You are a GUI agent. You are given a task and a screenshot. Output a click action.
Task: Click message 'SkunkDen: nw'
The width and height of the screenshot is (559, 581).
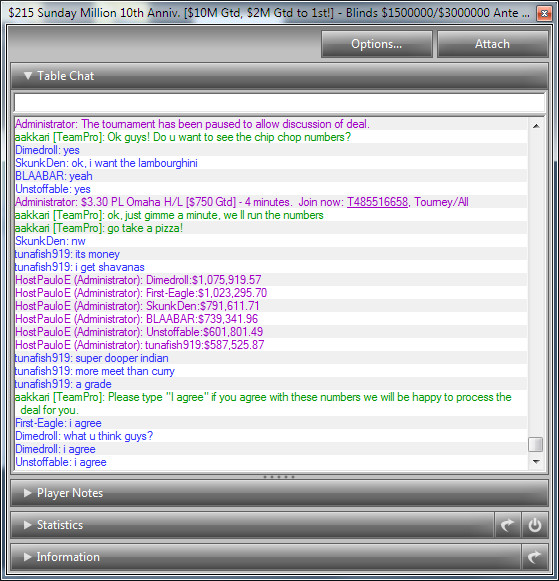[50, 241]
